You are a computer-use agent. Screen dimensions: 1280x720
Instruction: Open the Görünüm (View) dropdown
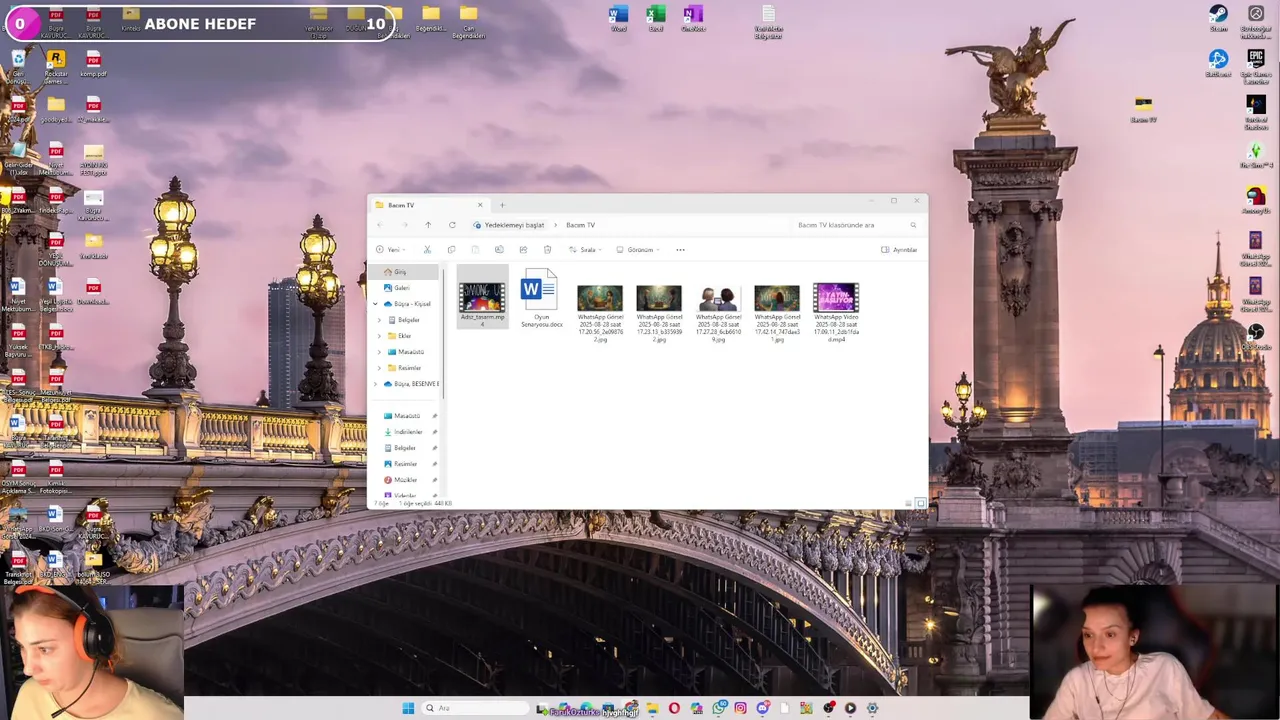pos(637,250)
